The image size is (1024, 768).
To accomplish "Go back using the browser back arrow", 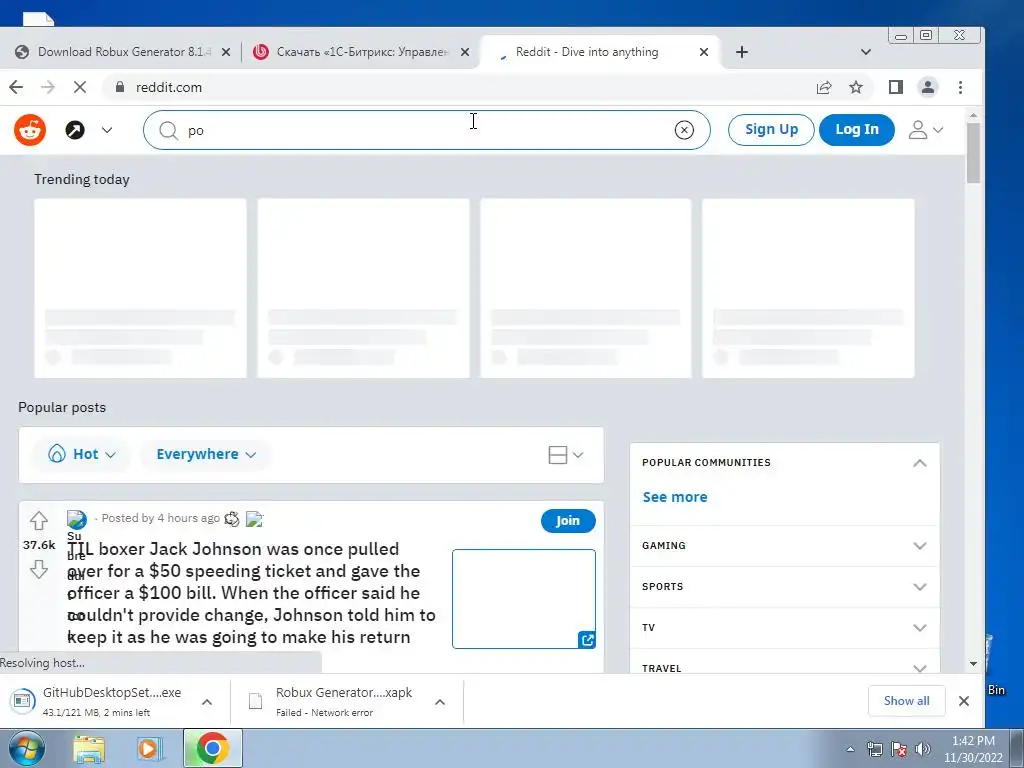I will [16, 87].
